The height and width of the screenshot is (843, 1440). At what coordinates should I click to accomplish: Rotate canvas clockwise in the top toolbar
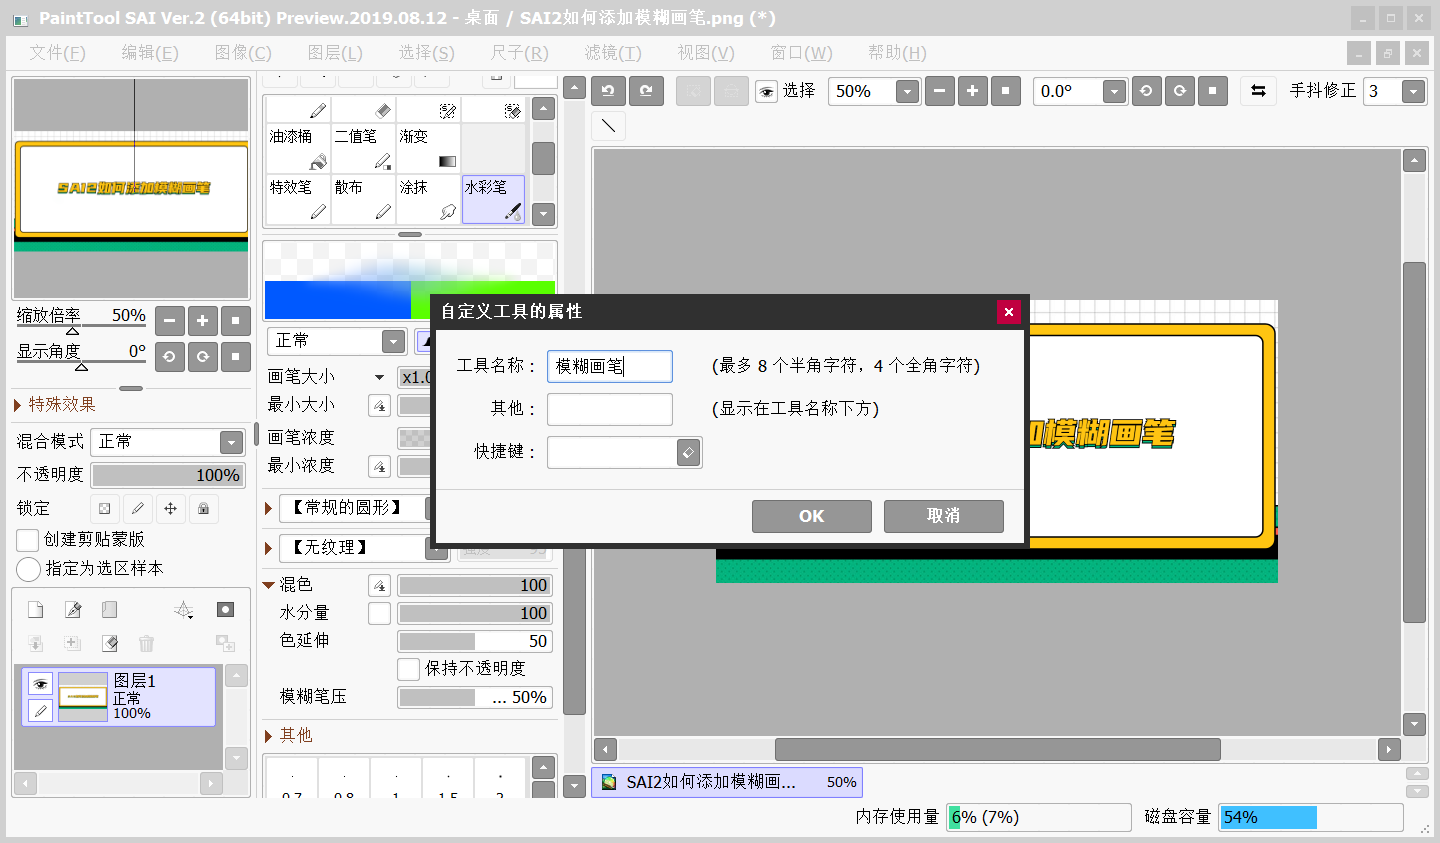click(1179, 91)
